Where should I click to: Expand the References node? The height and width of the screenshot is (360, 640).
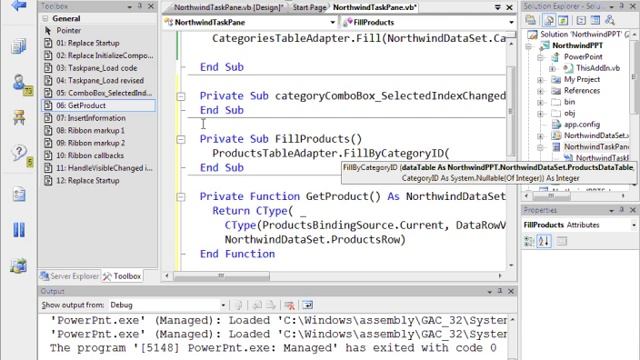click(540, 91)
